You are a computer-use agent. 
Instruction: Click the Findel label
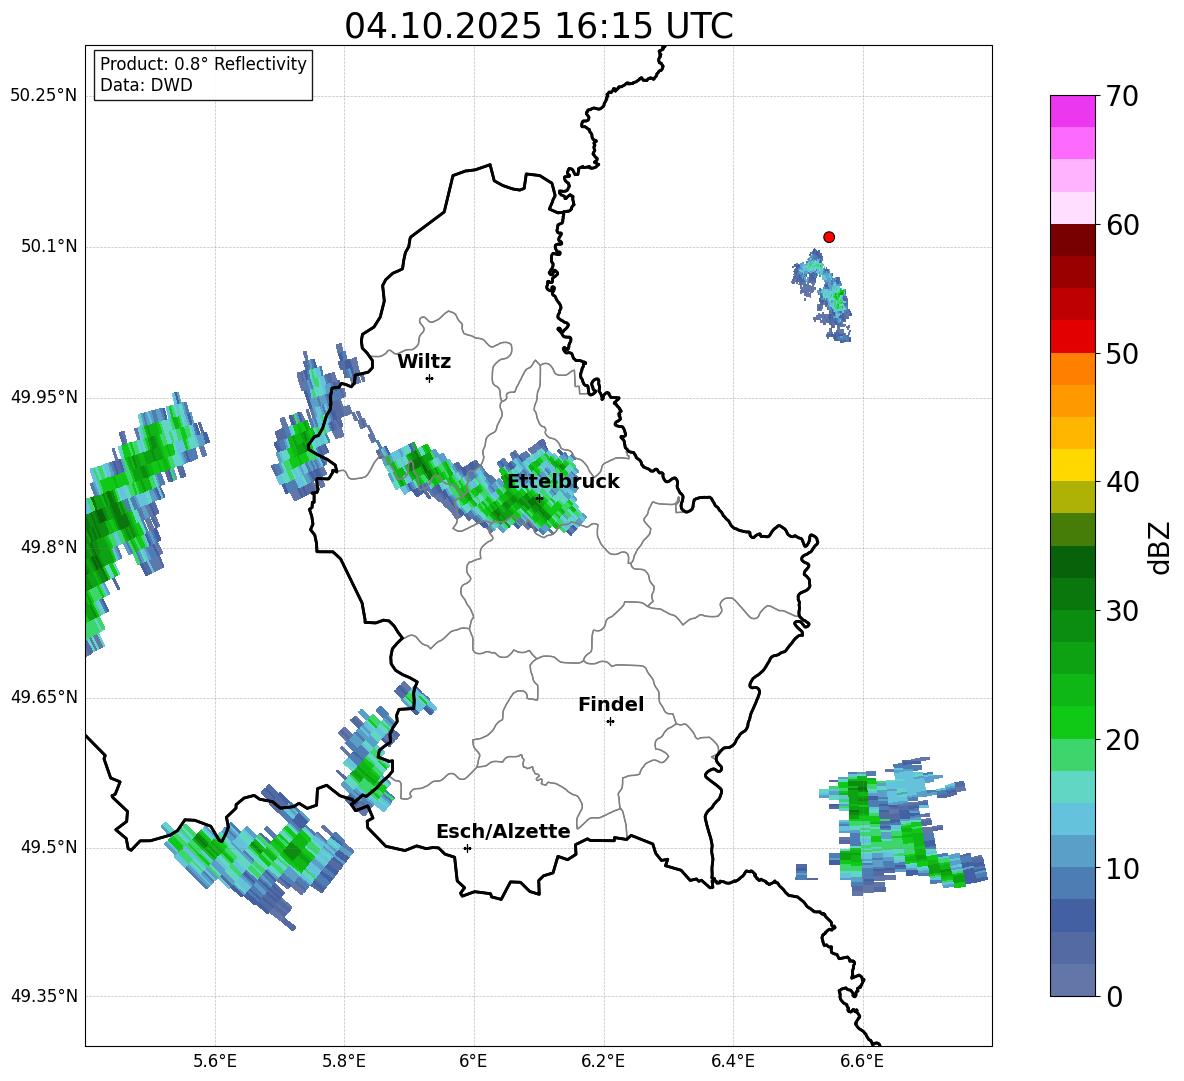coord(611,704)
